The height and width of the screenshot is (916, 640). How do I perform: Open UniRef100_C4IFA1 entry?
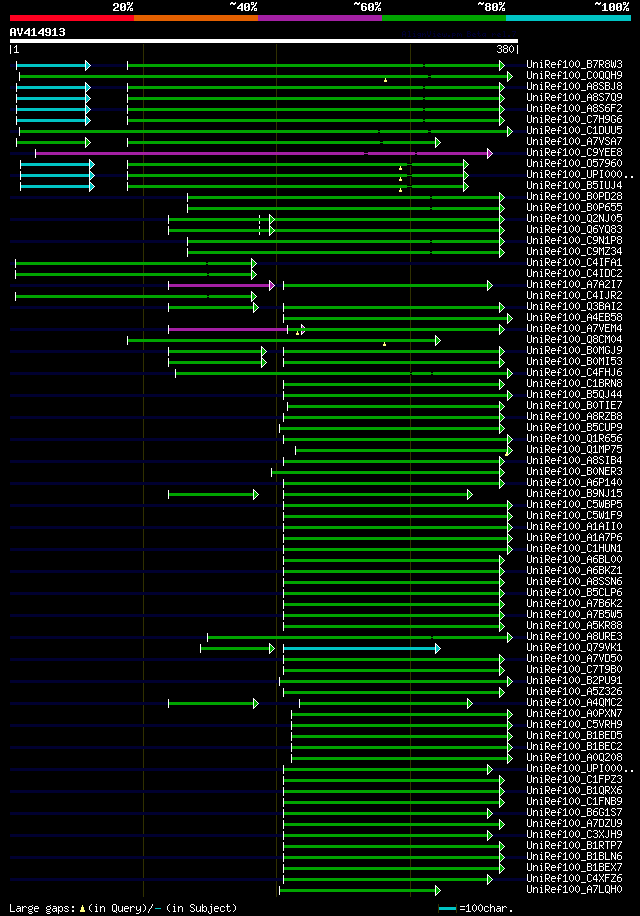point(574,262)
